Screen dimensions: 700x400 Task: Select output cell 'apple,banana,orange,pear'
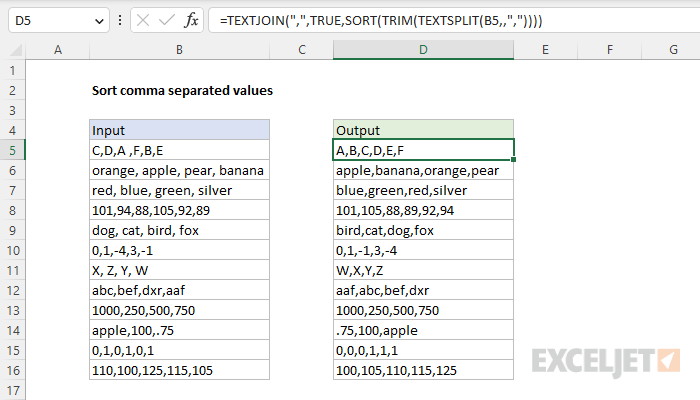tap(423, 170)
